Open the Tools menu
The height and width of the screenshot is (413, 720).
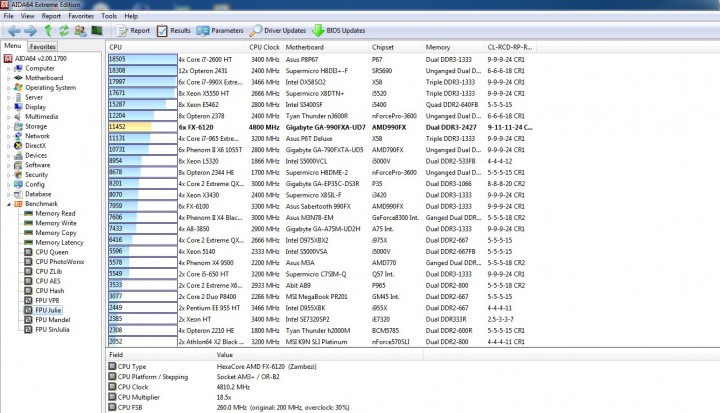(109, 16)
